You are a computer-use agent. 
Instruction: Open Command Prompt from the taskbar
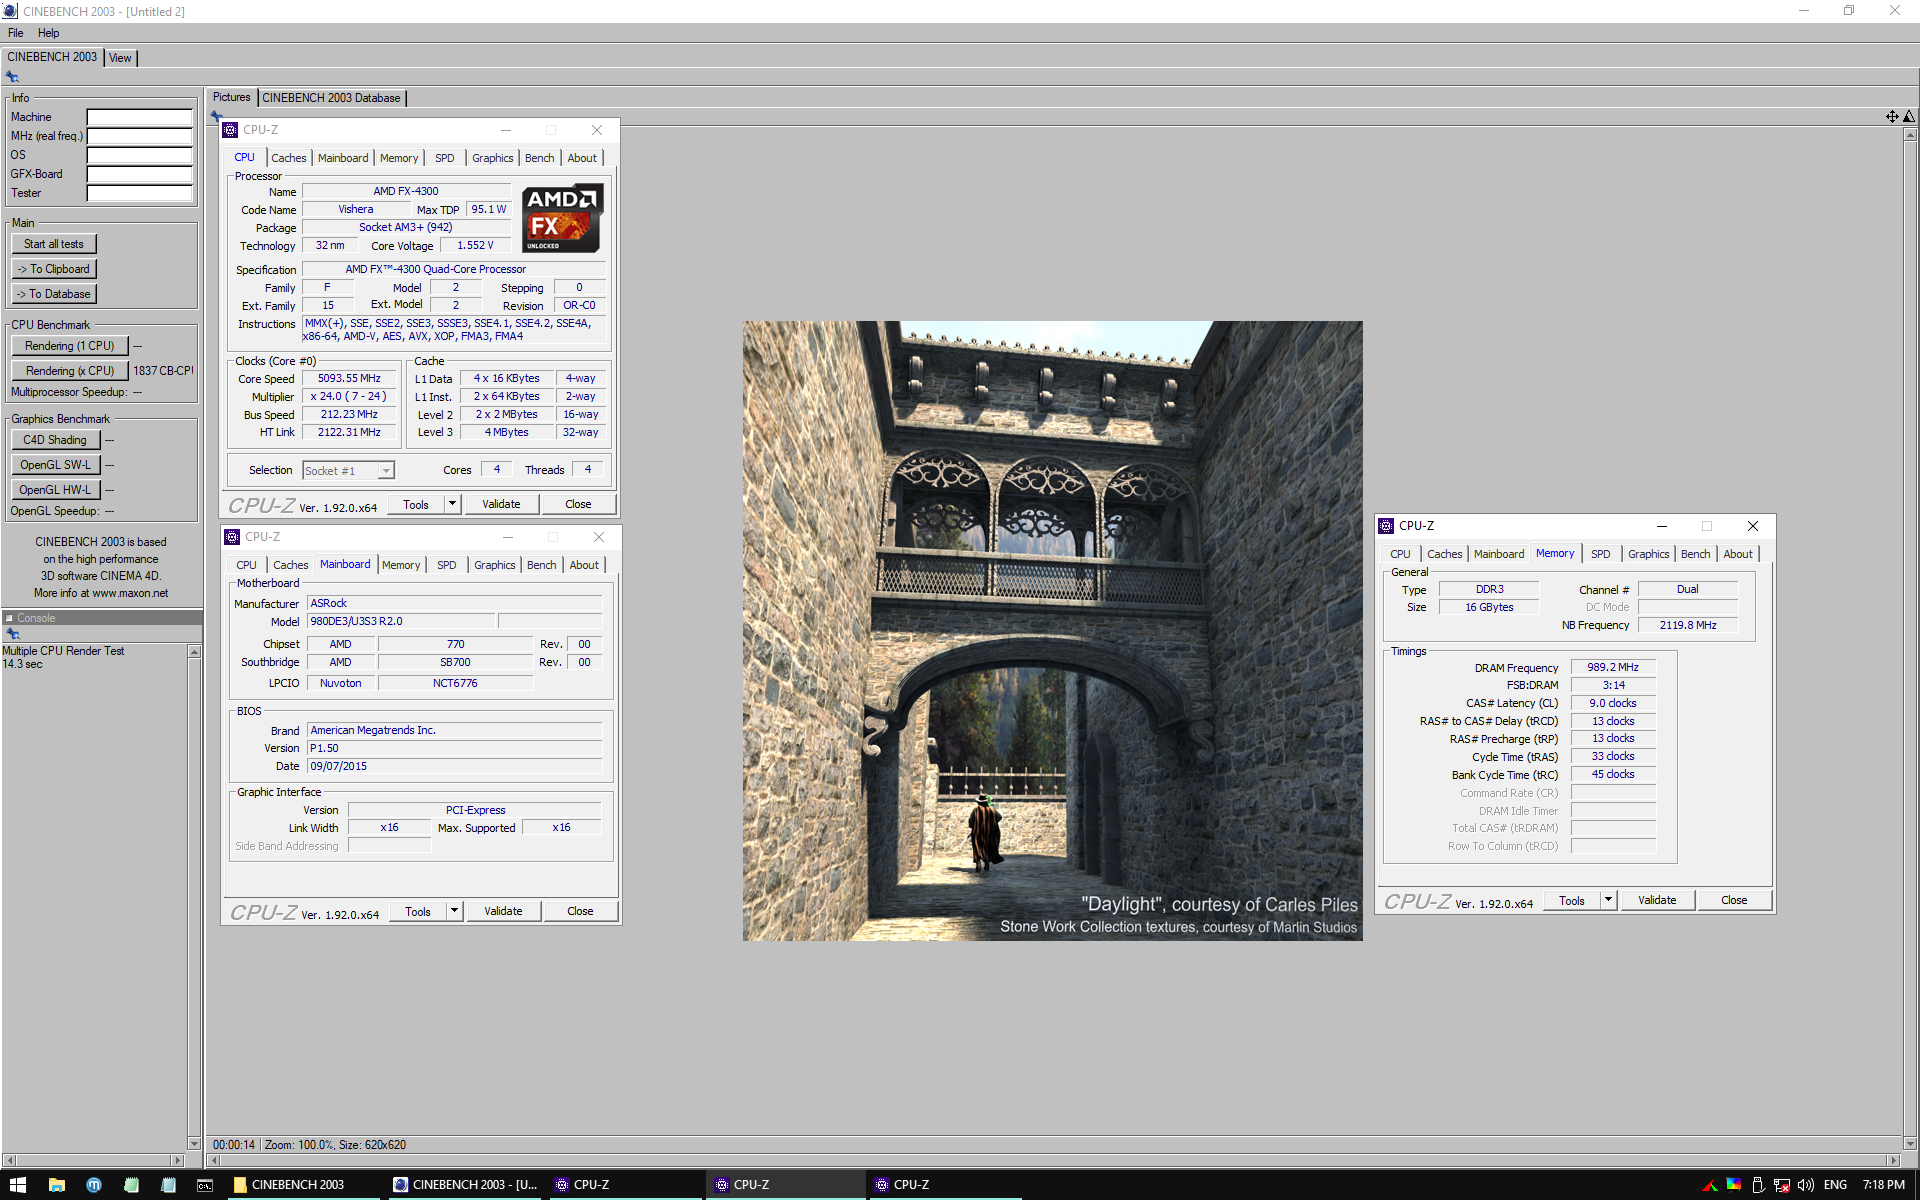pos(205,1185)
